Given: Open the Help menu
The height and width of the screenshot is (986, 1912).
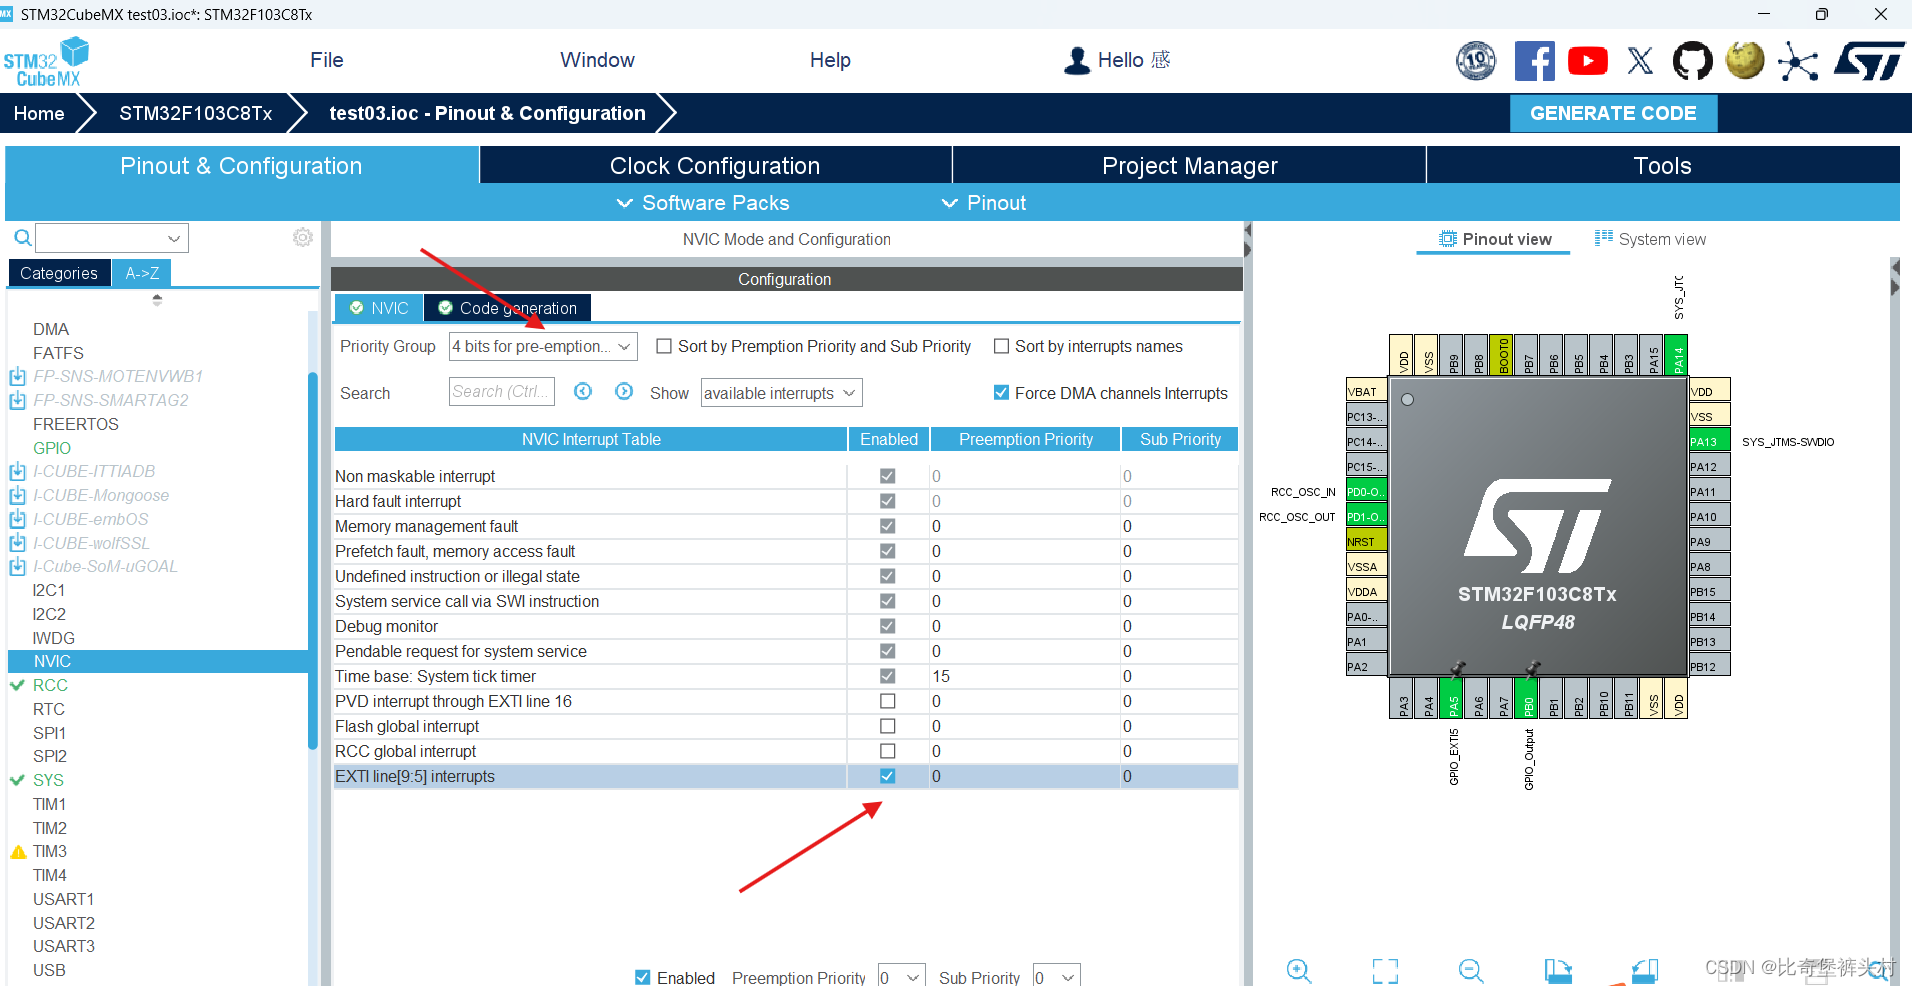Looking at the screenshot, I should pos(830,60).
